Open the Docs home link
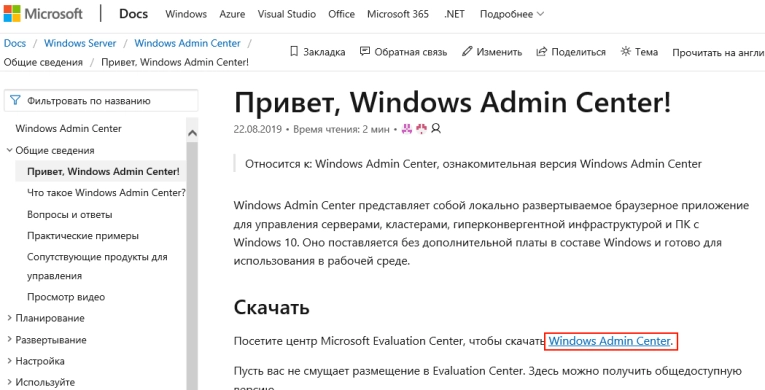This screenshot has height=390, width=765. (x=133, y=14)
